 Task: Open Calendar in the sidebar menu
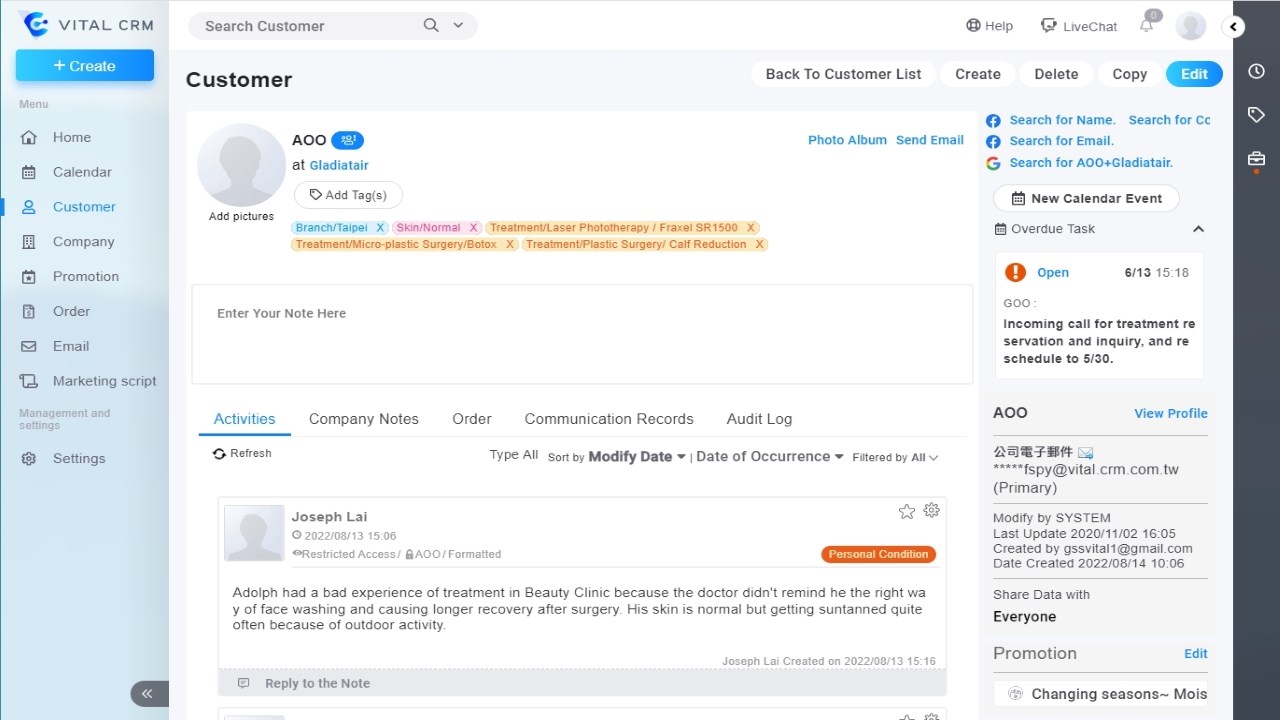tap(82, 172)
